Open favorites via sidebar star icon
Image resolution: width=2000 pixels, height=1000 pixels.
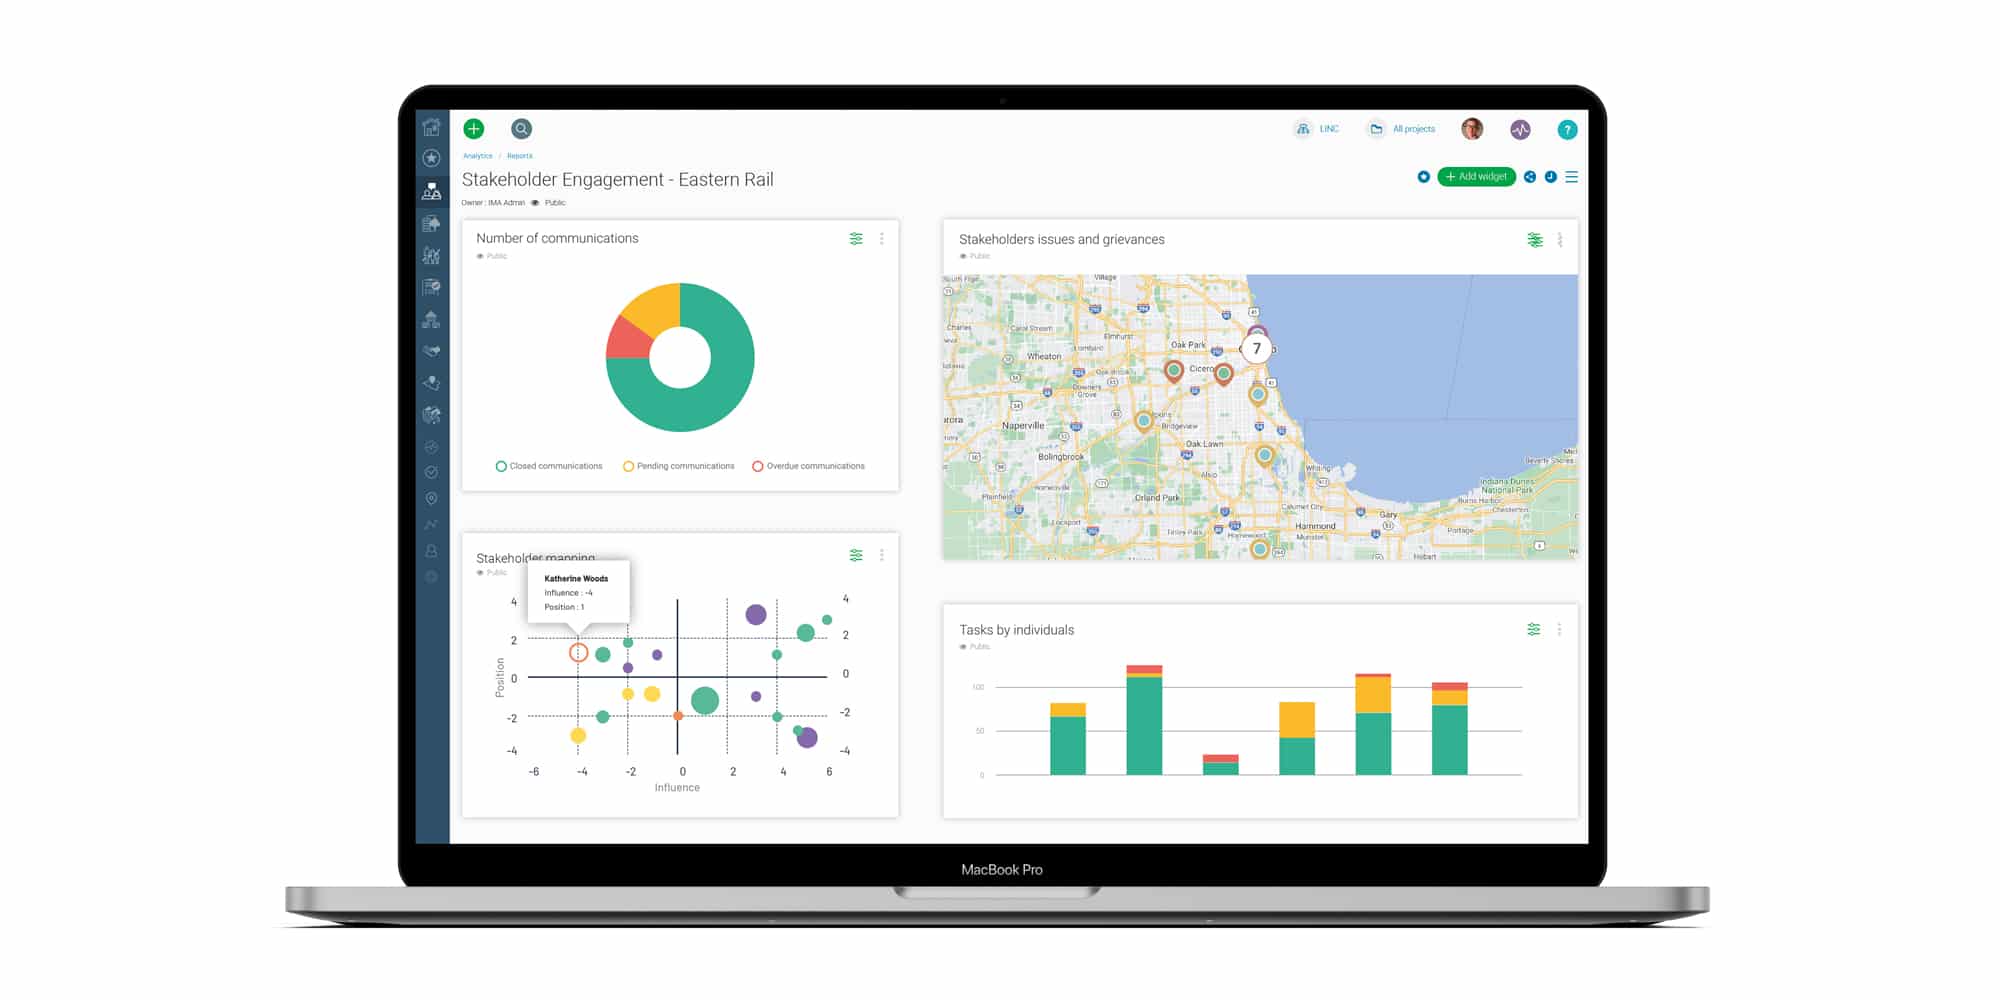point(431,158)
